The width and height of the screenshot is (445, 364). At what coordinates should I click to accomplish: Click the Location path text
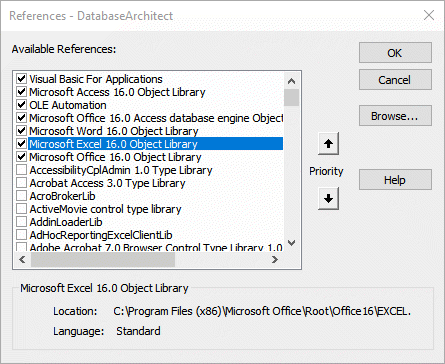[262, 311]
